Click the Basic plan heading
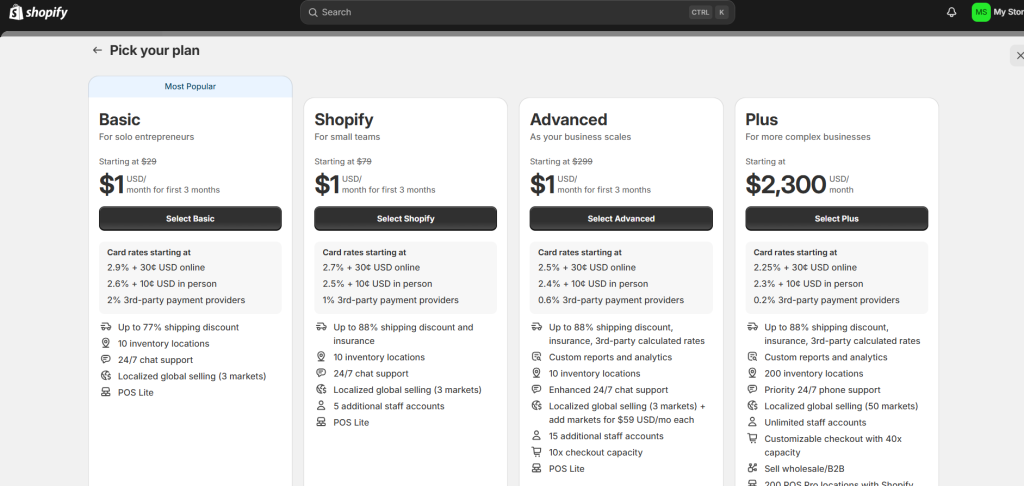The image size is (1024, 486). tap(120, 120)
